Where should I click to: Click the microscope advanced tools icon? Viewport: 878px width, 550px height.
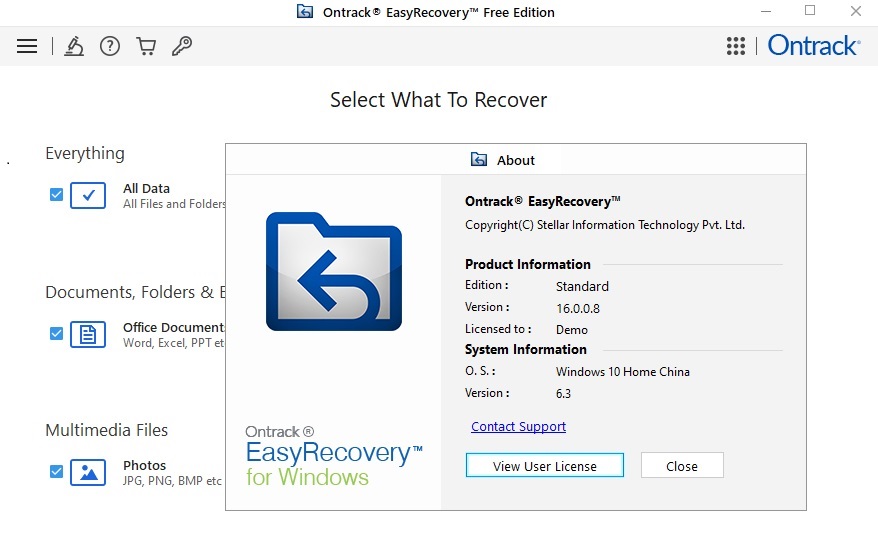click(x=74, y=46)
